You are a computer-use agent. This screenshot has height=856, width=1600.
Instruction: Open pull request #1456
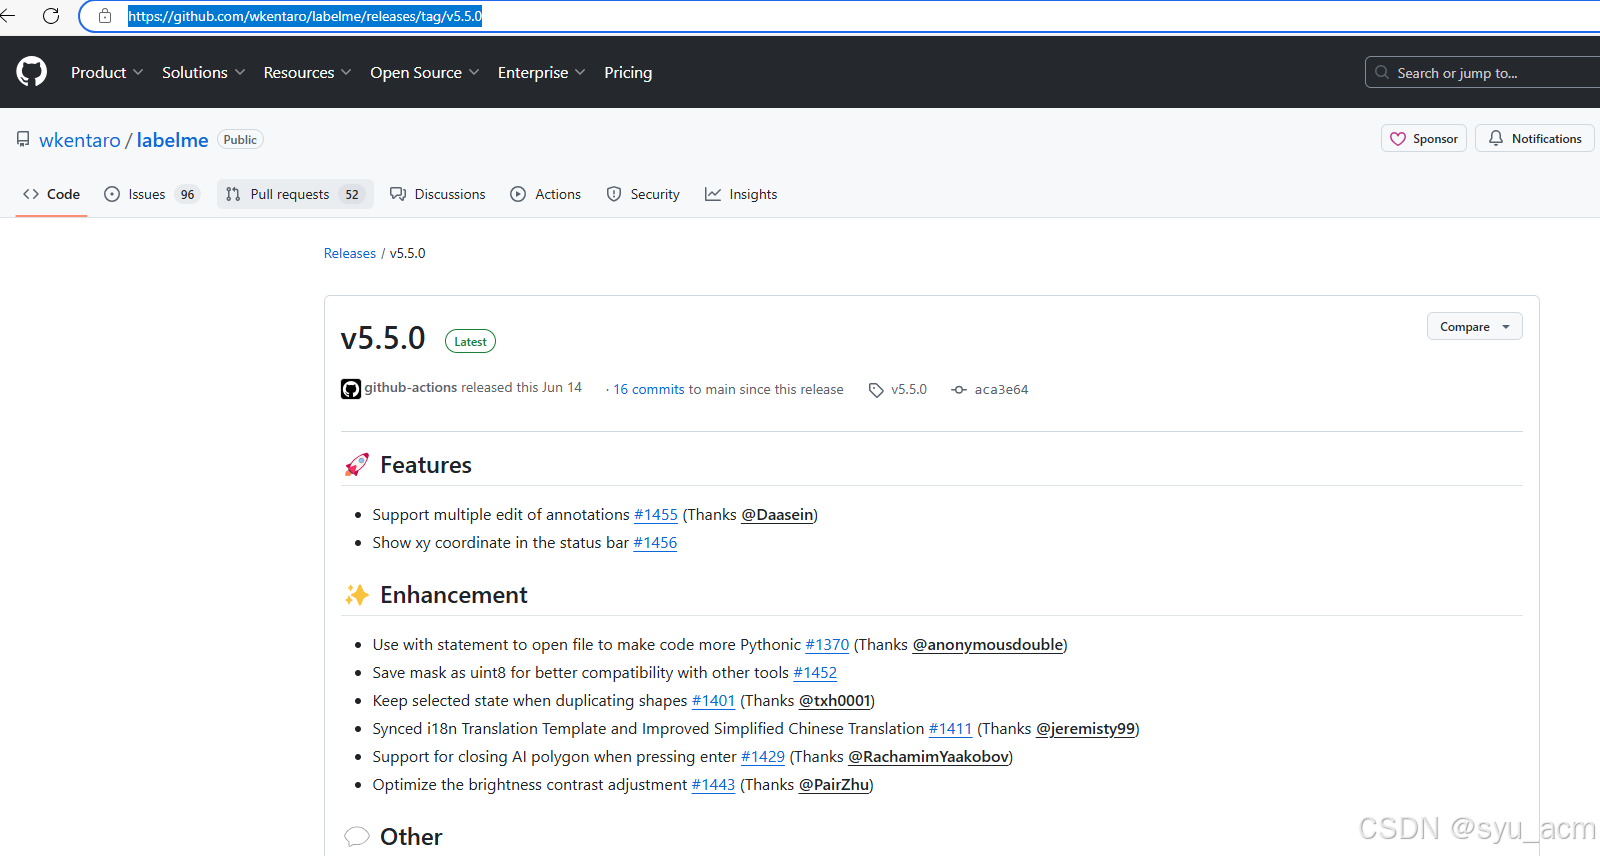pyautogui.click(x=655, y=542)
